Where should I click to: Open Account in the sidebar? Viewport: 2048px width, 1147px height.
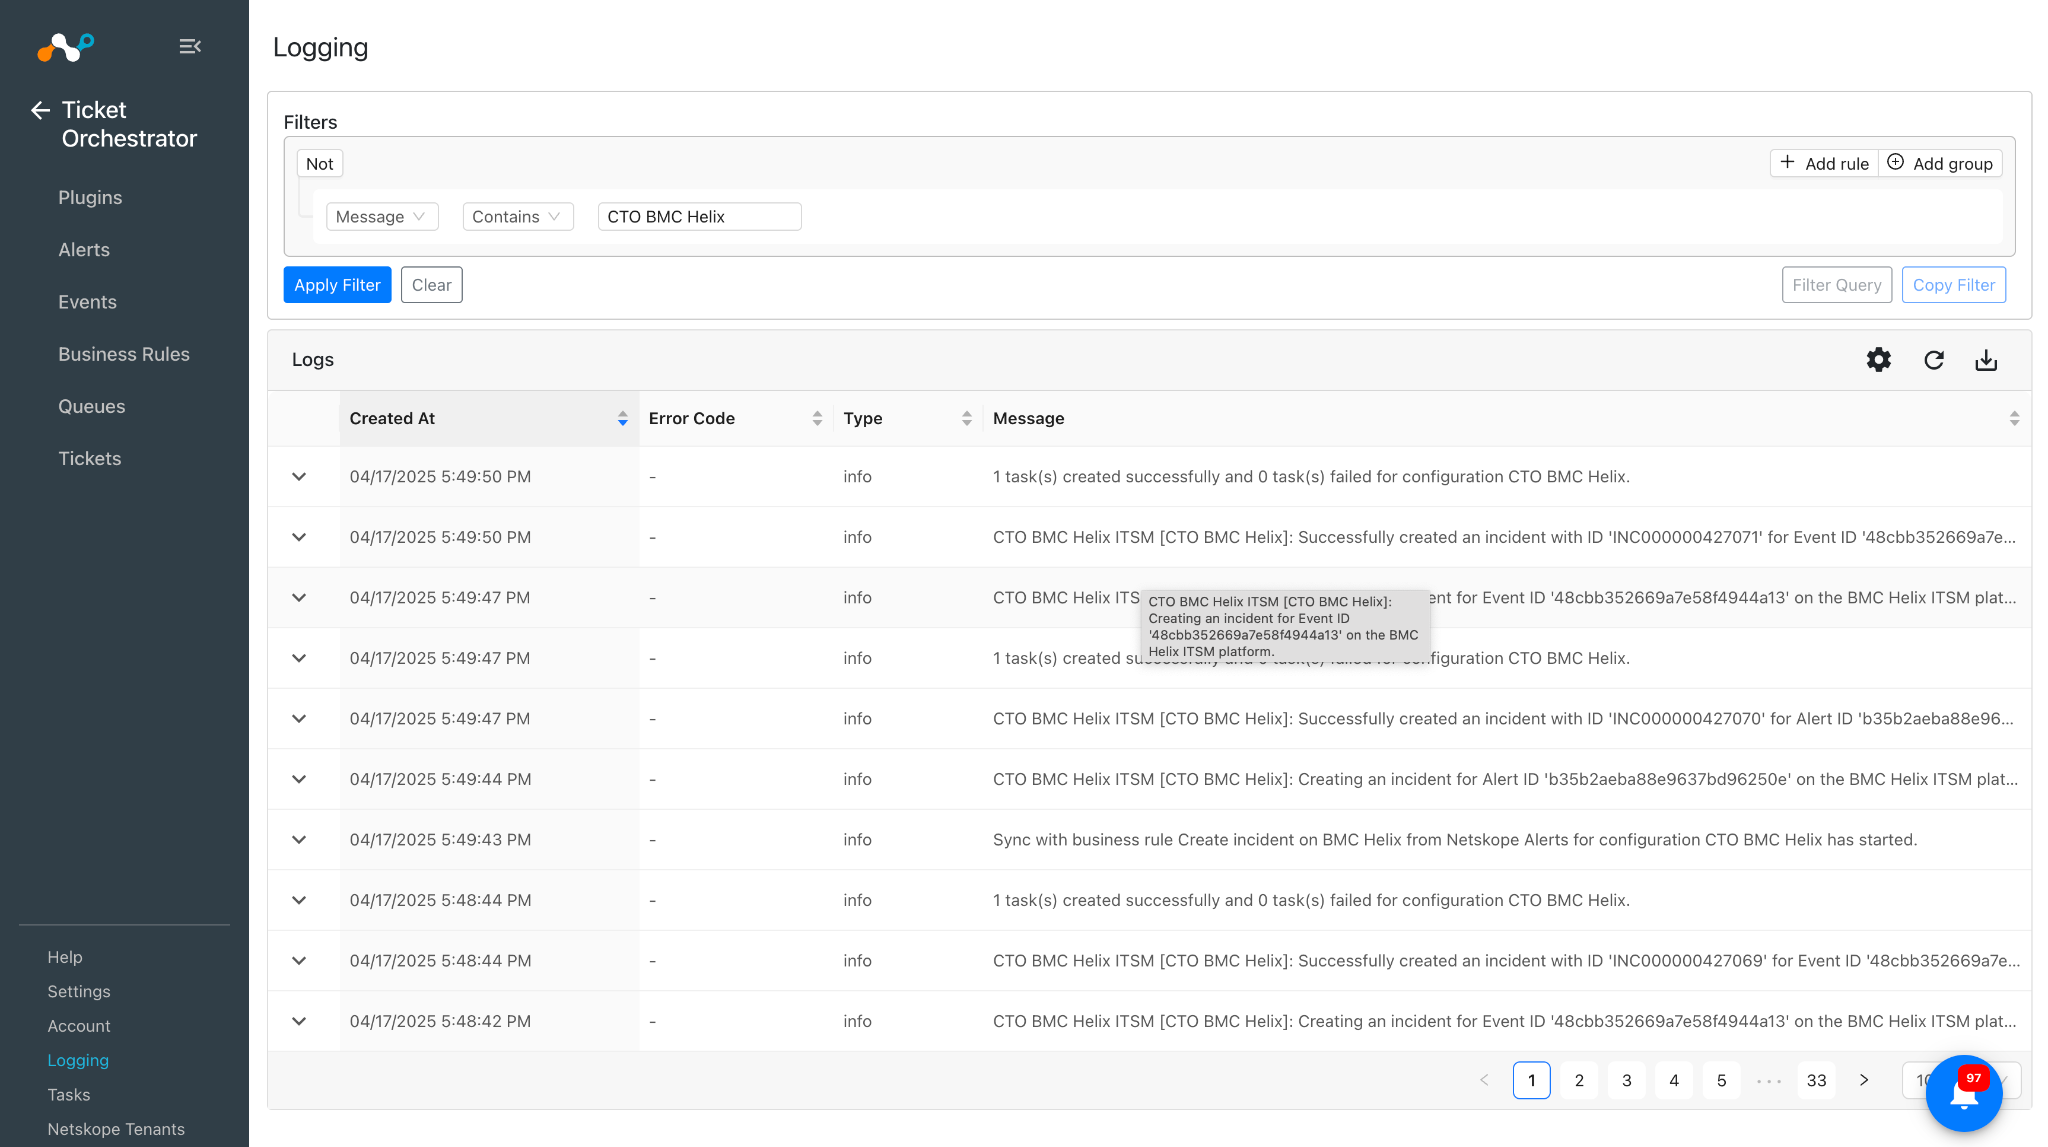[79, 1026]
